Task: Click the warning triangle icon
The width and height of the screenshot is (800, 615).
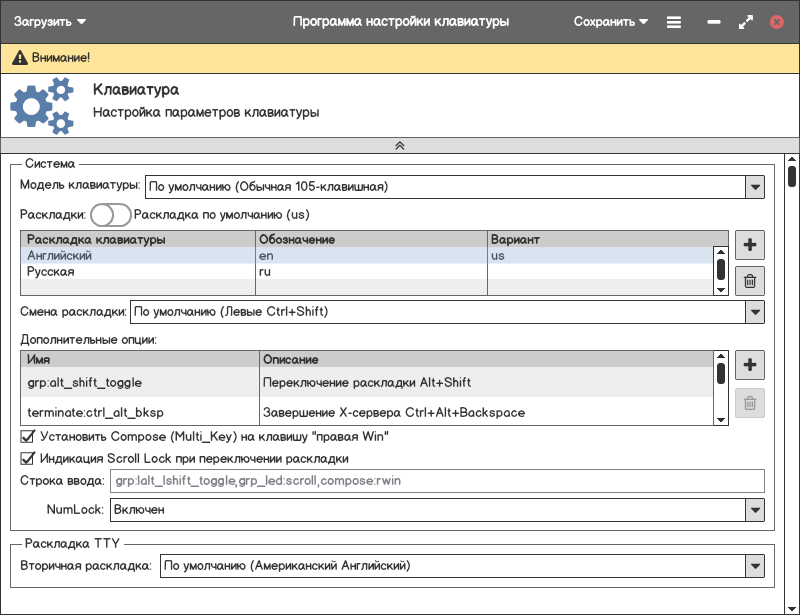Action: point(19,58)
